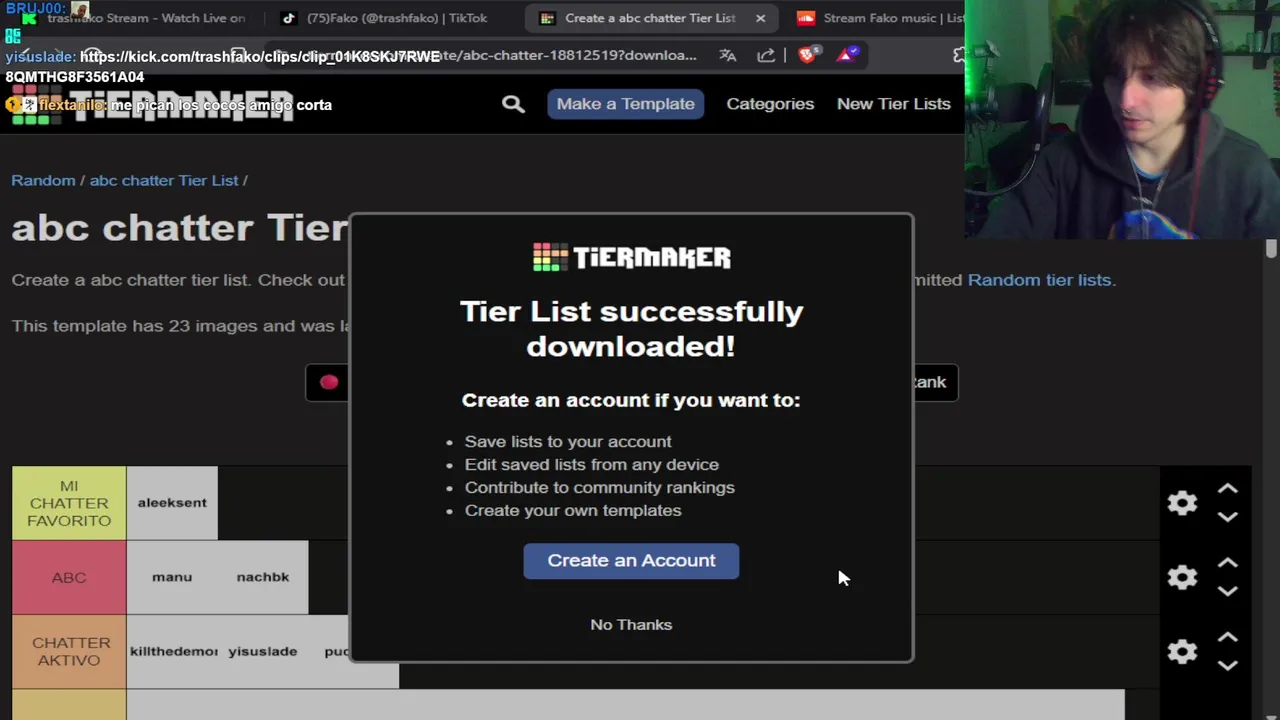Close the Create a abc chatter tab
Screen dimensions: 1280x720
click(760, 18)
